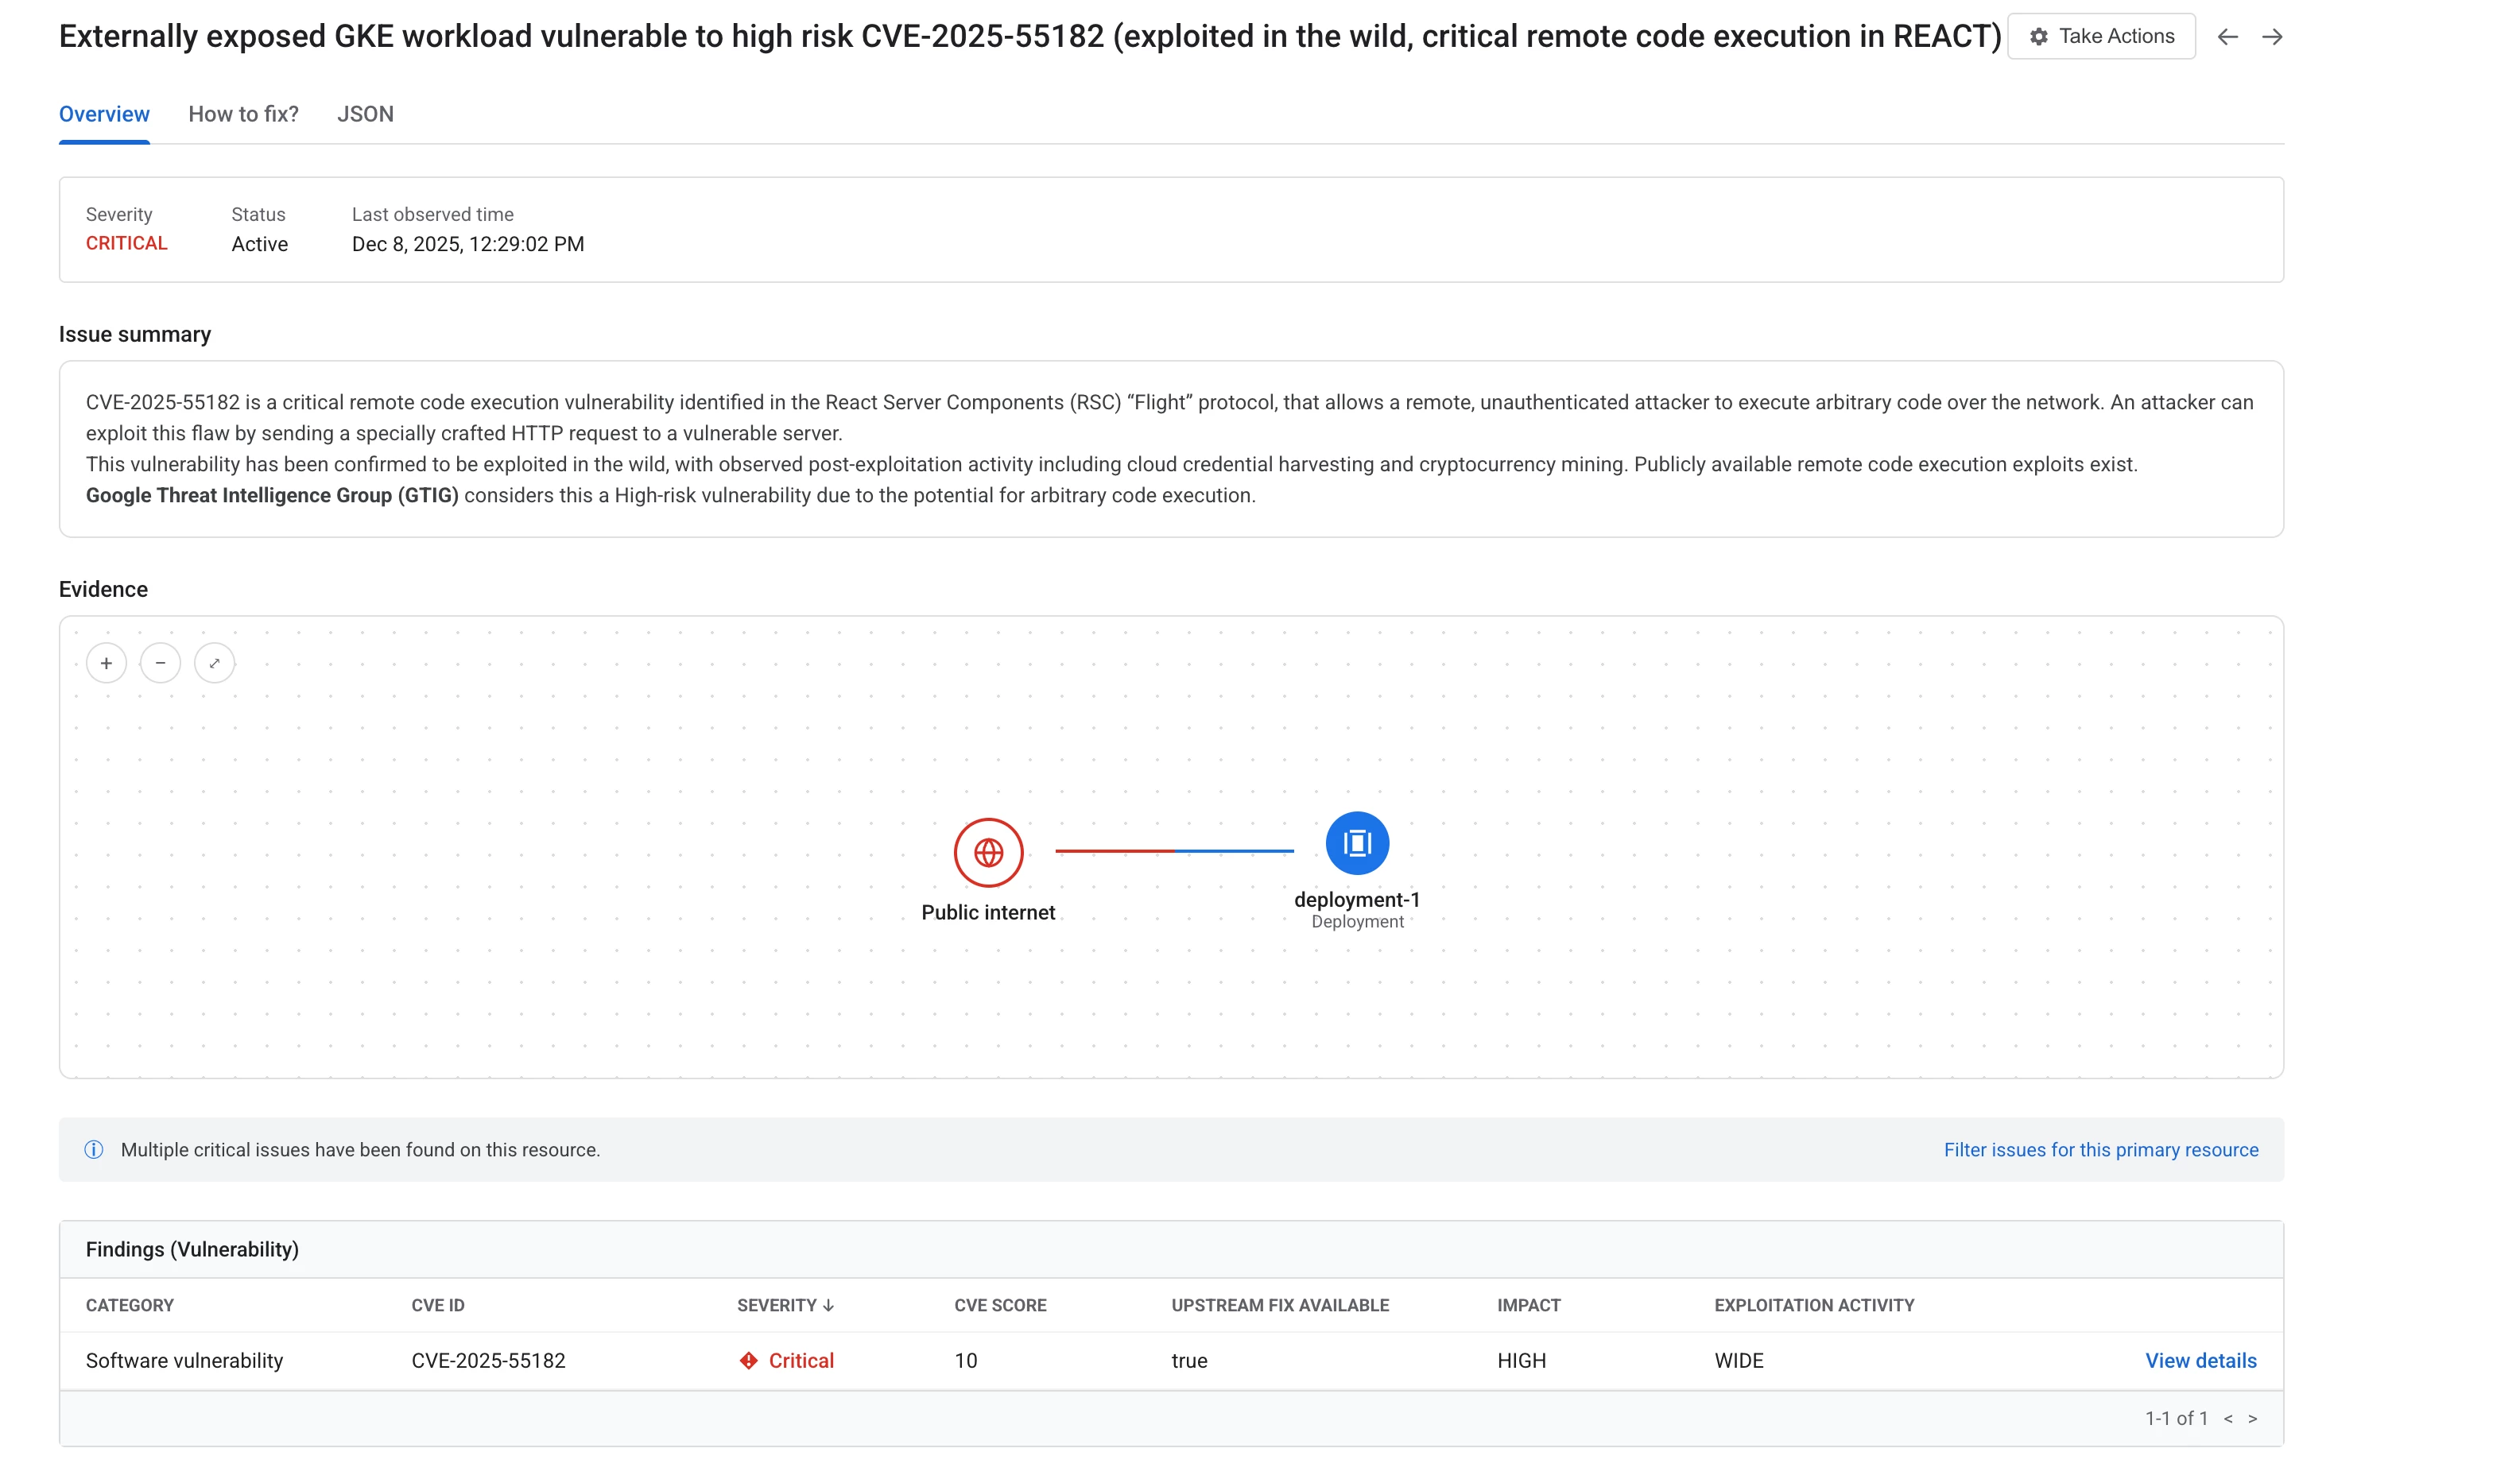Go to next issue arrow
The height and width of the screenshot is (1483, 2520).
(x=2271, y=37)
